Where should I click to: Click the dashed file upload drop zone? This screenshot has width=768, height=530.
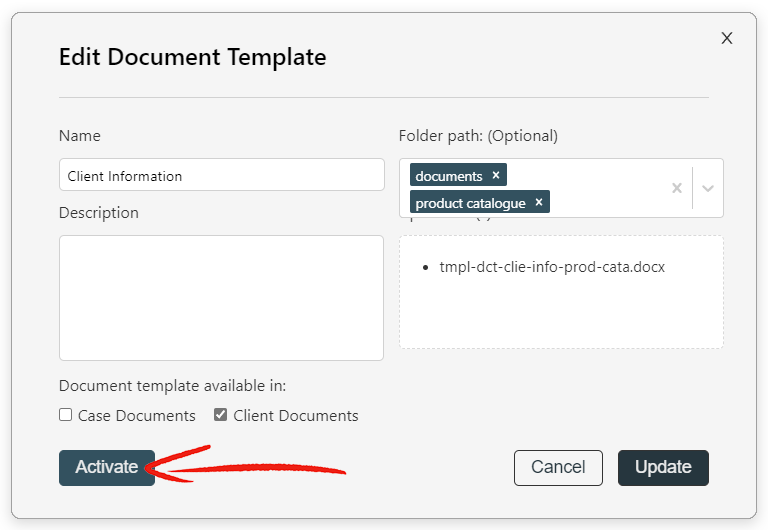[561, 292]
